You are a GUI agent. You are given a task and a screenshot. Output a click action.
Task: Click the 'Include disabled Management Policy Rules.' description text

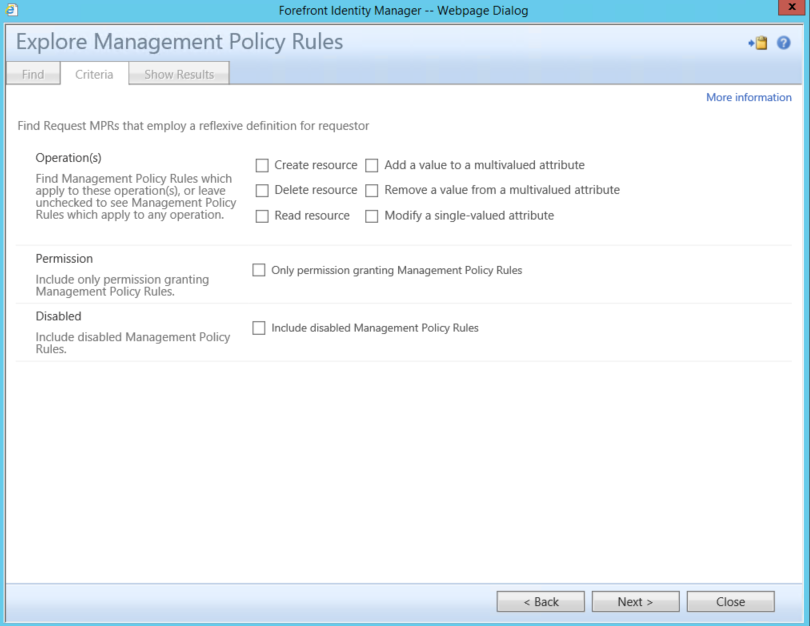click(133, 343)
